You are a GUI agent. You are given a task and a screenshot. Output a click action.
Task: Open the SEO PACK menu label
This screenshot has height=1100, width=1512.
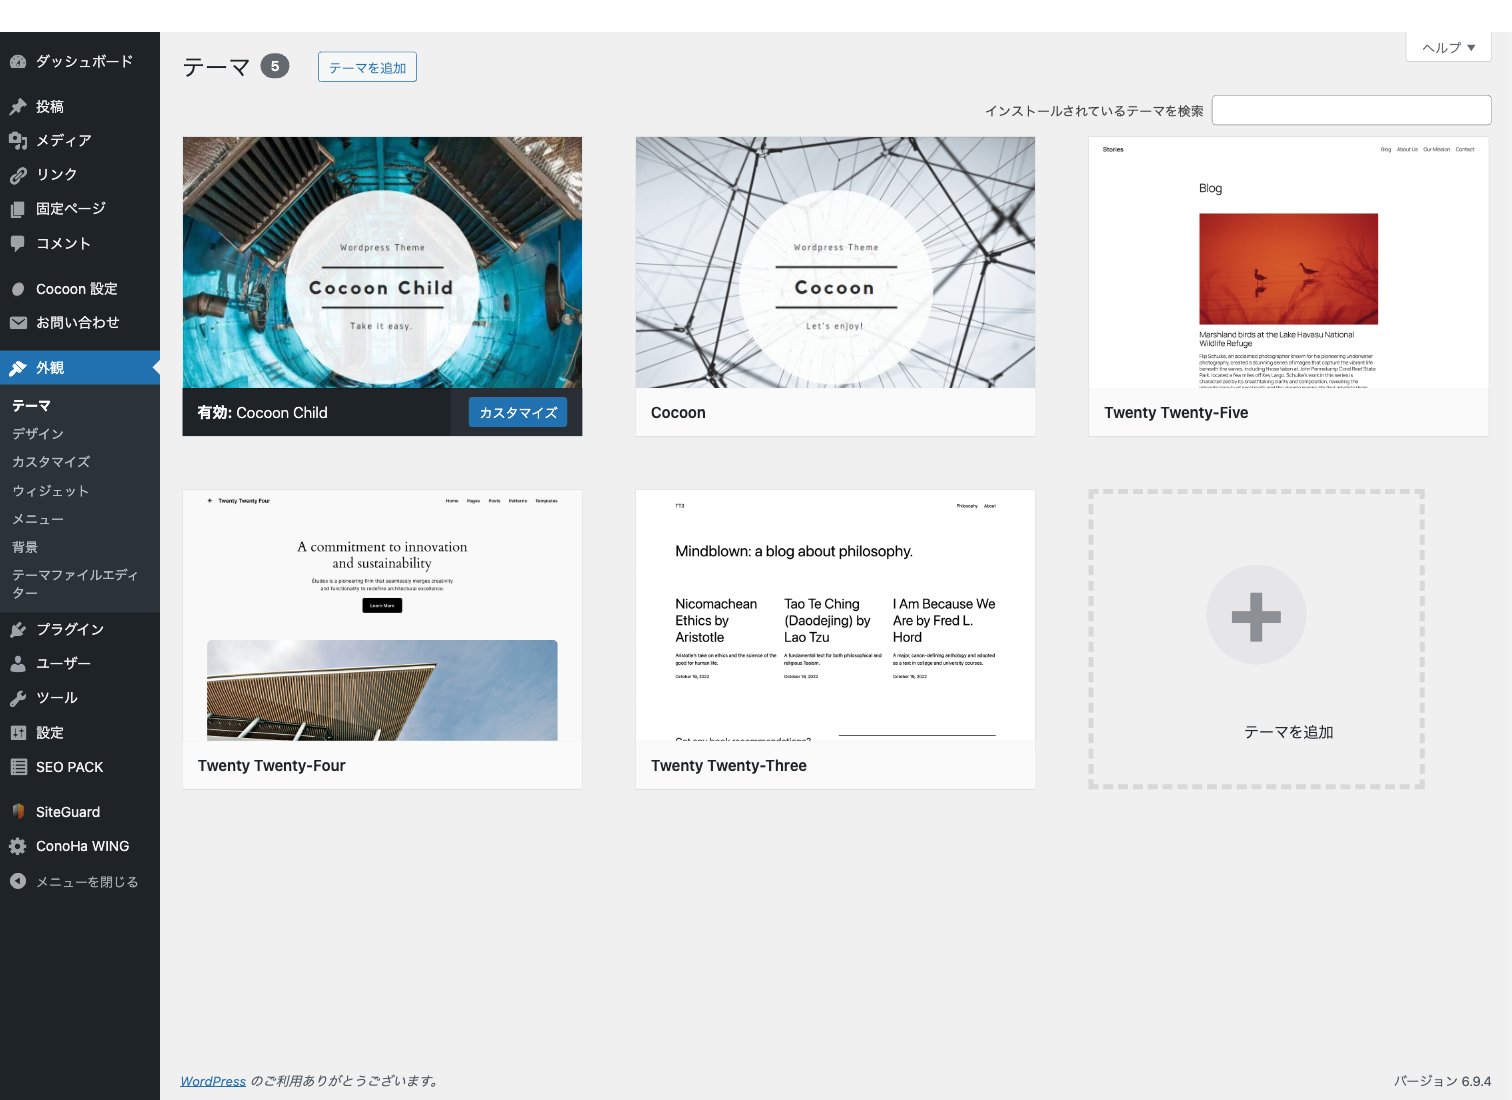tap(70, 767)
